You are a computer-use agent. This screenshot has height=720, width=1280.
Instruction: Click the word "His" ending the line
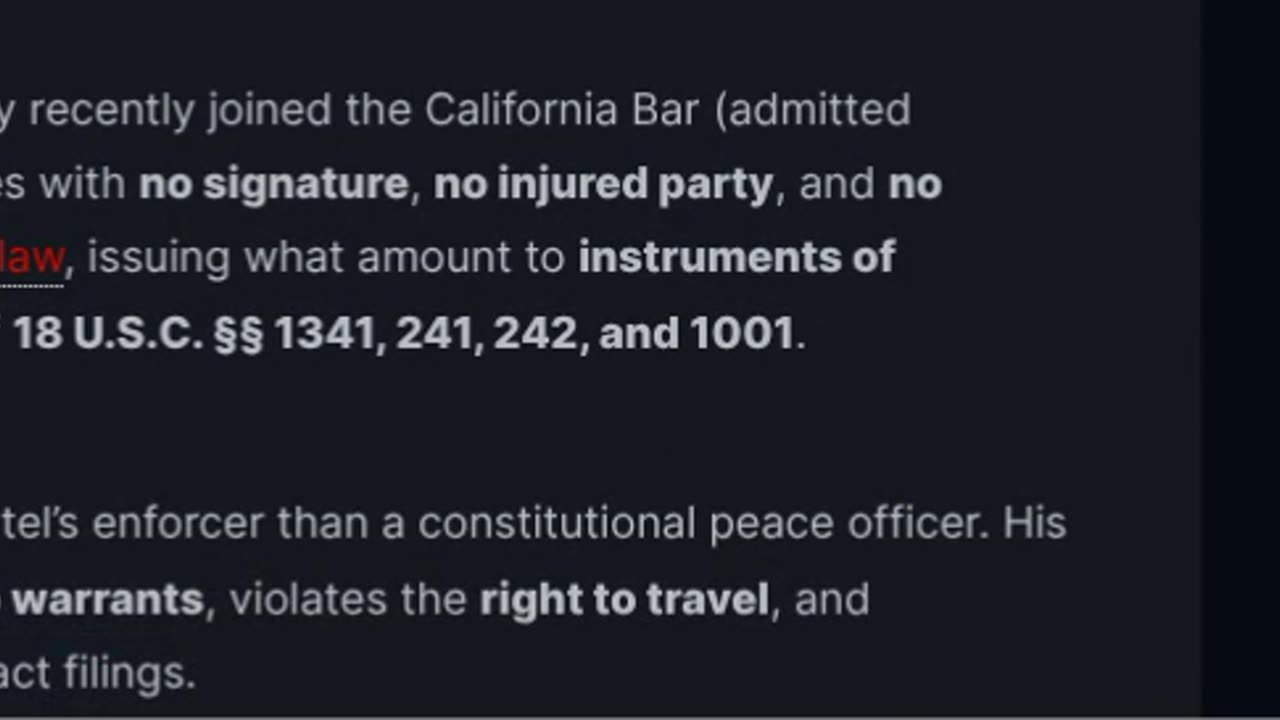coord(1035,524)
